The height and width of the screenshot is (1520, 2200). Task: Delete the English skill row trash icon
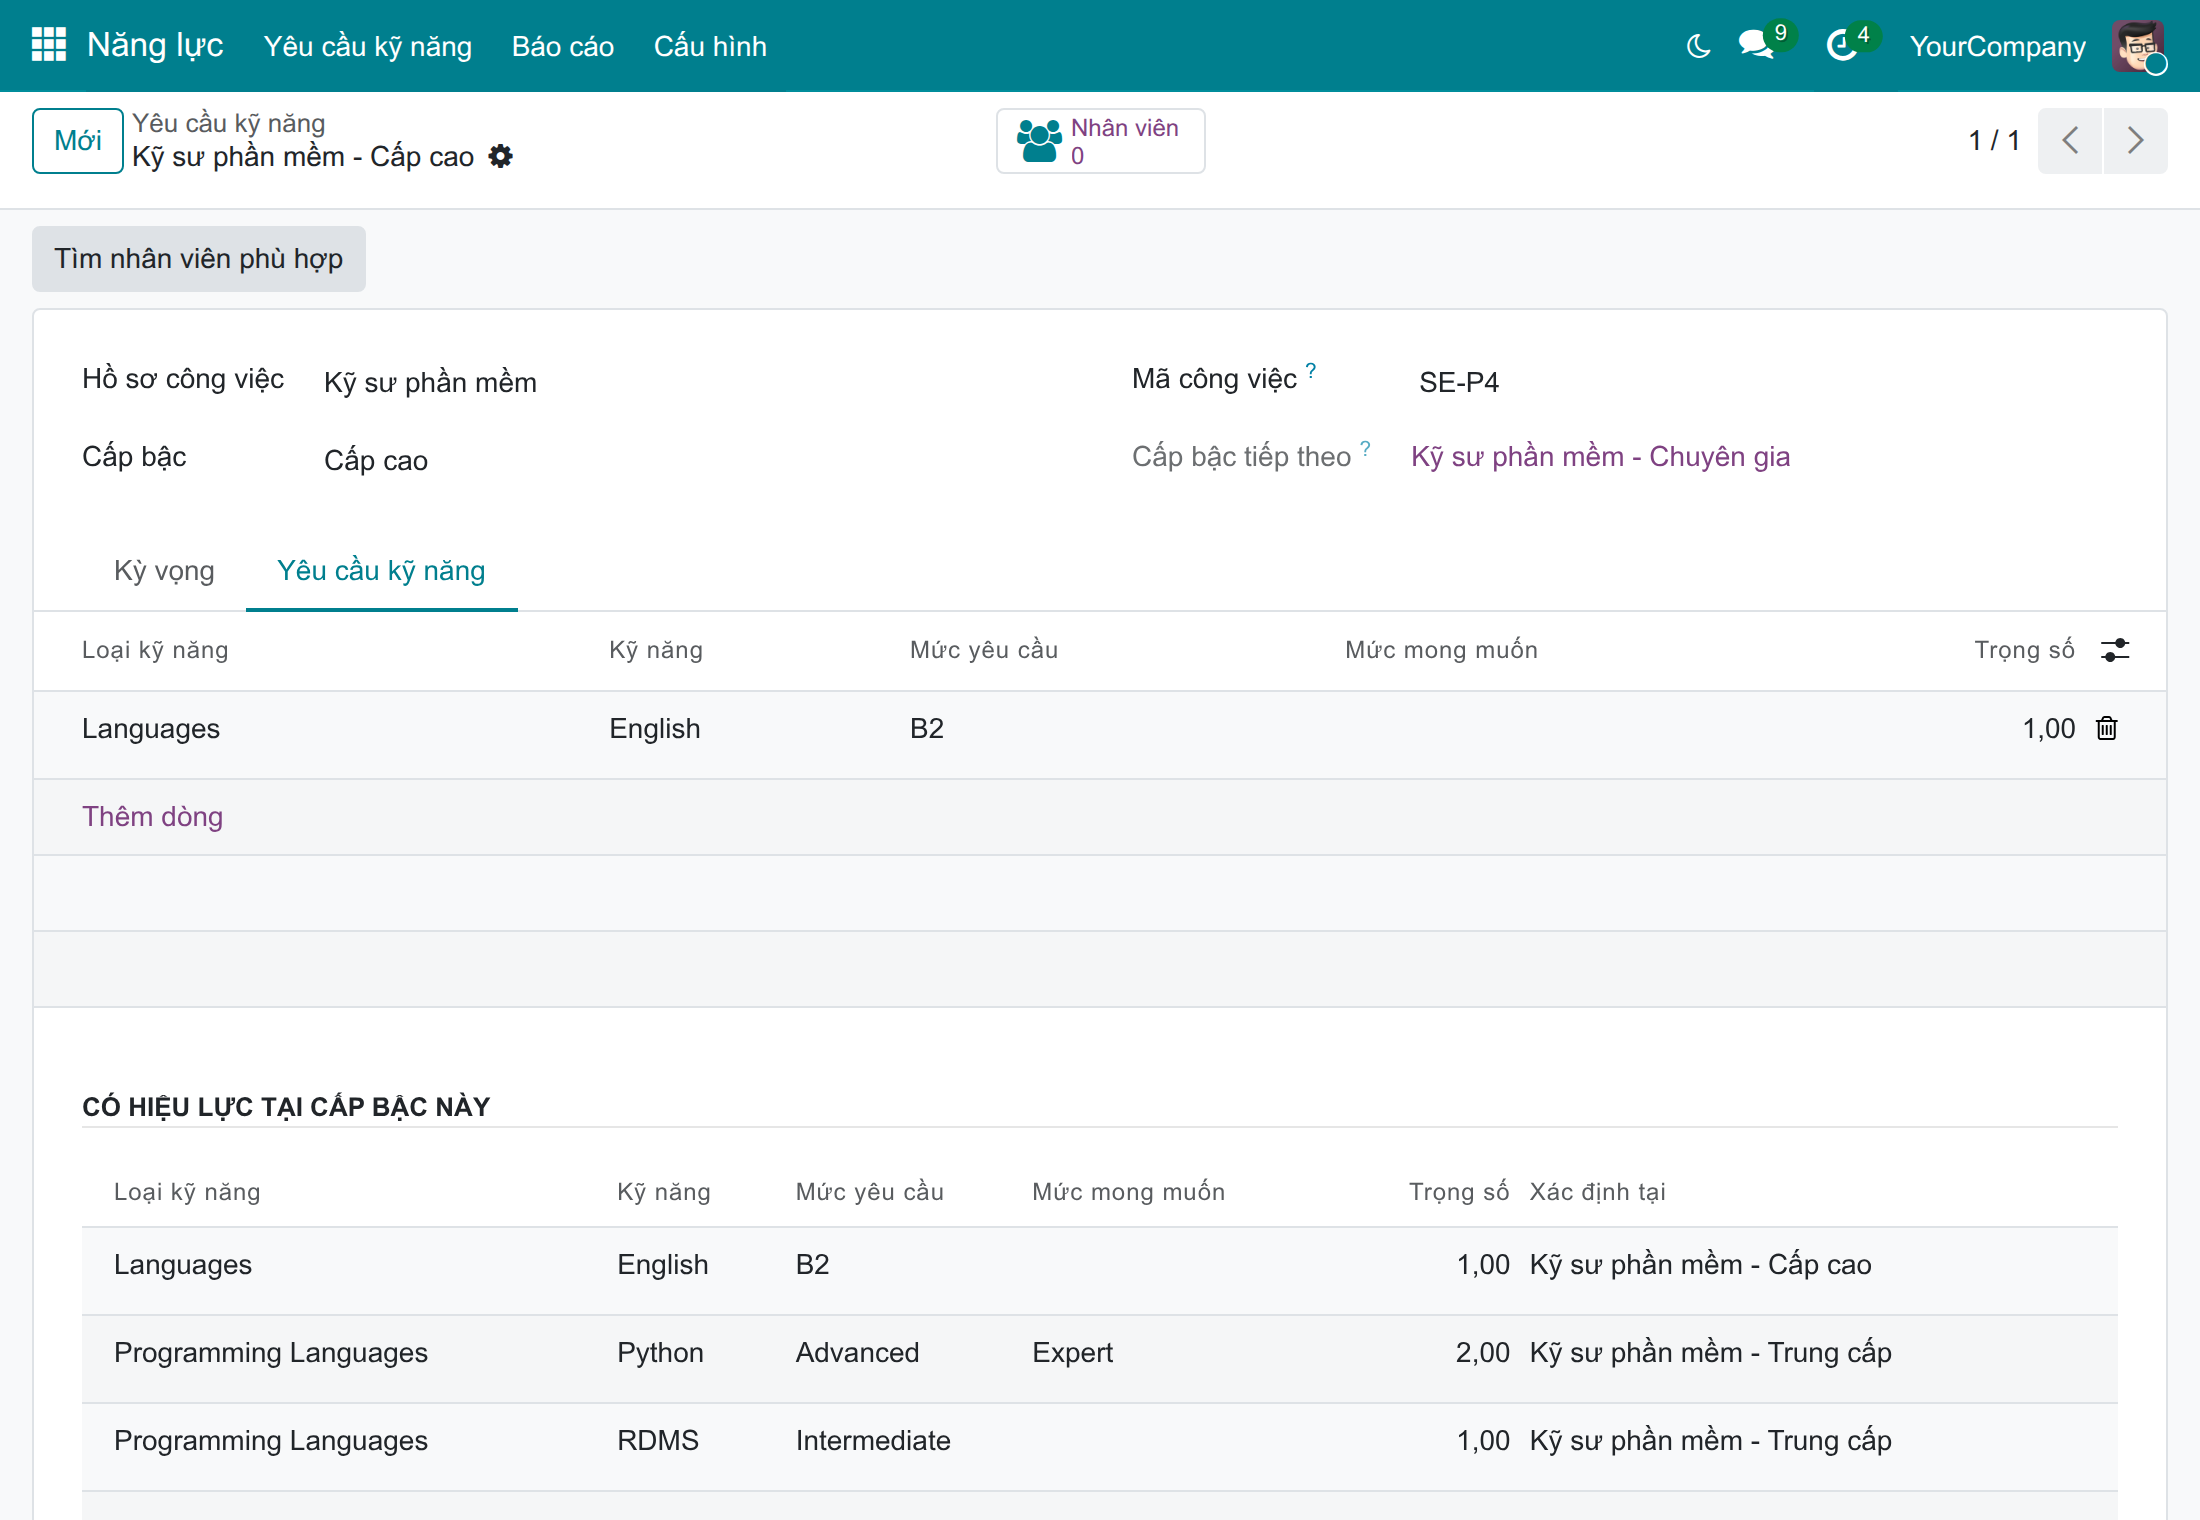(x=2107, y=728)
